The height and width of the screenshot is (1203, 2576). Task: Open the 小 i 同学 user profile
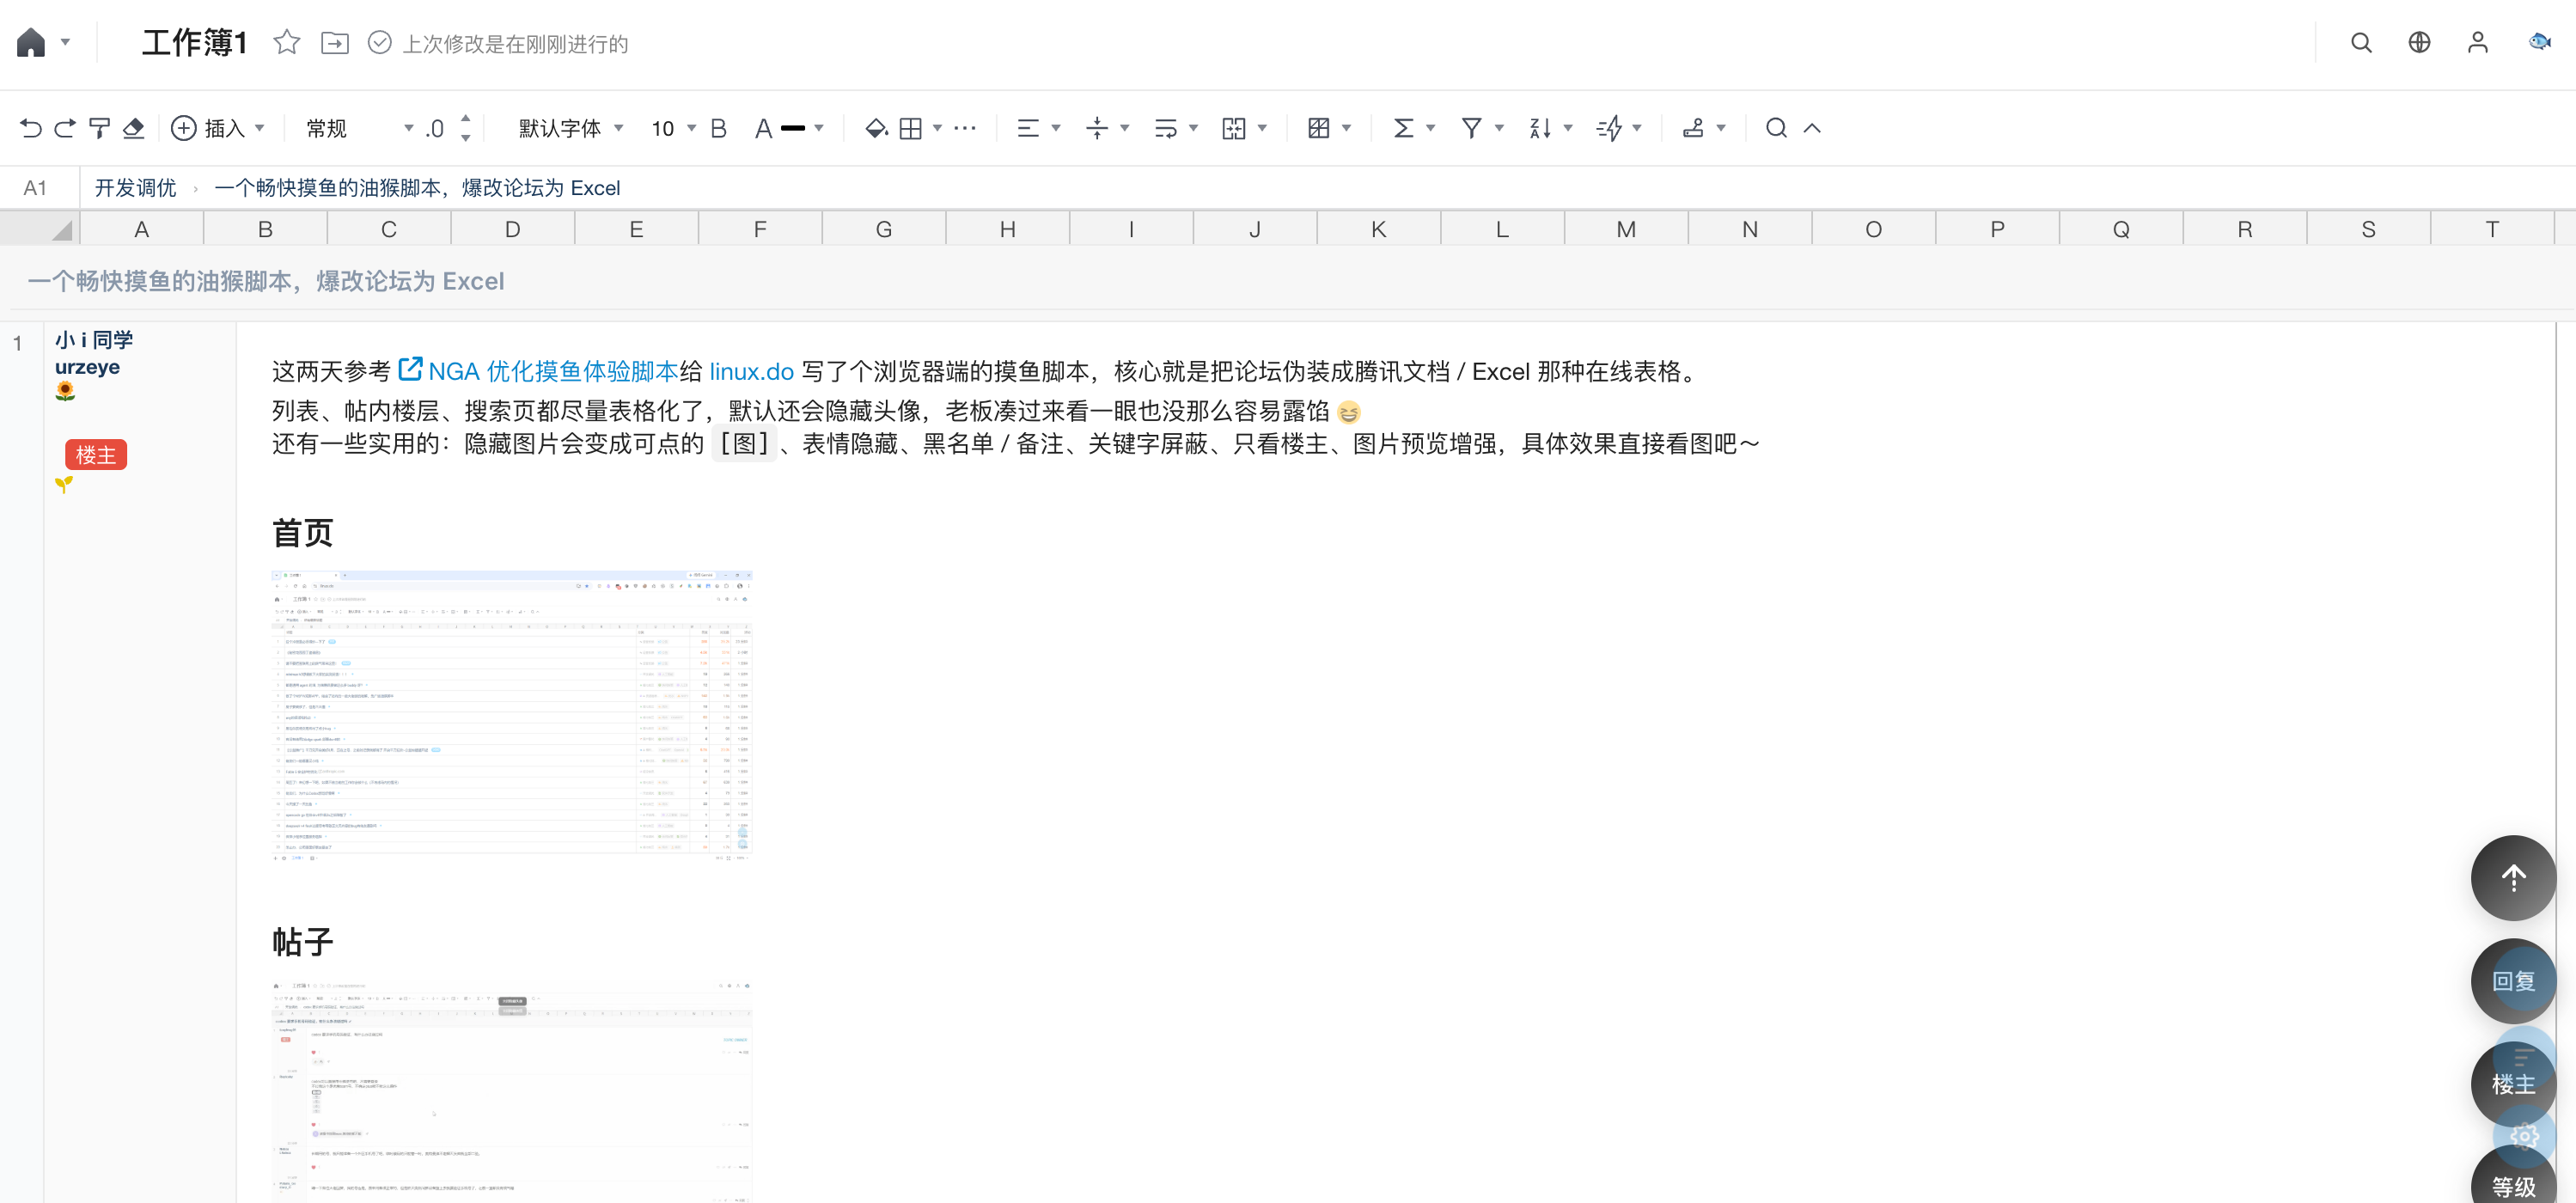click(x=94, y=339)
